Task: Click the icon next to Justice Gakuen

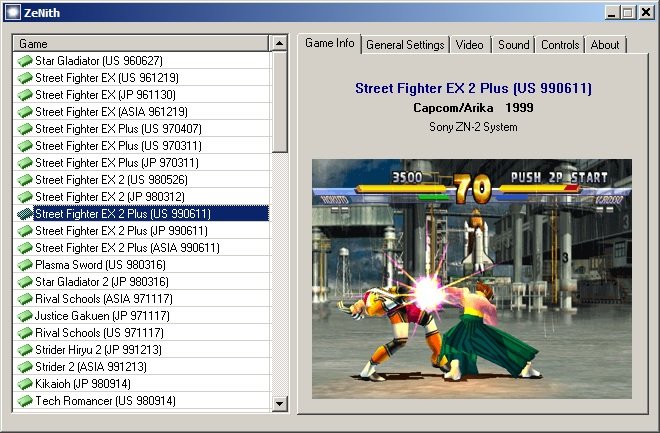Action: (25, 316)
